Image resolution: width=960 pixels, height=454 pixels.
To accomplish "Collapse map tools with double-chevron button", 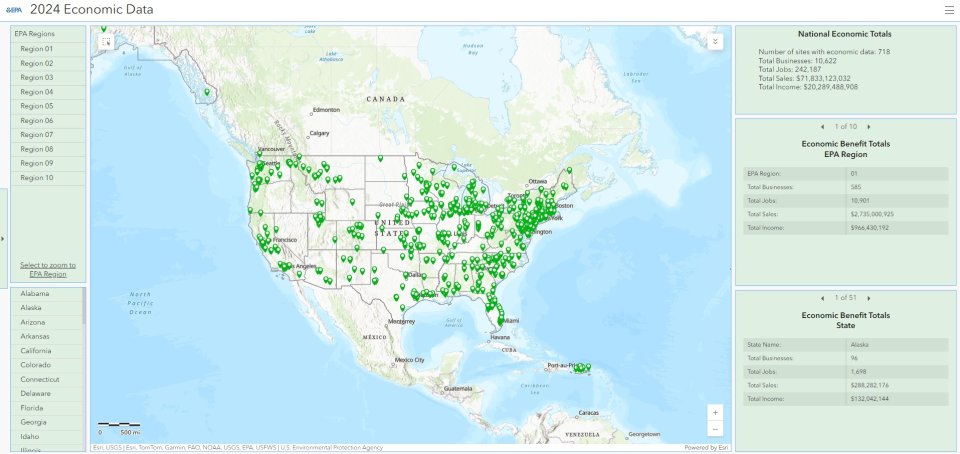I will [x=714, y=41].
